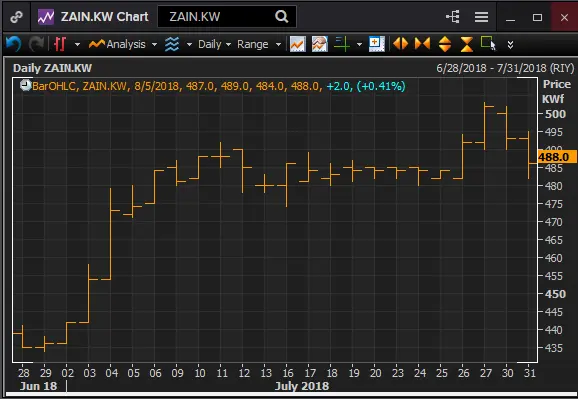The image size is (578, 399).
Task: Click the July 2018 axis label
Action: point(302,386)
